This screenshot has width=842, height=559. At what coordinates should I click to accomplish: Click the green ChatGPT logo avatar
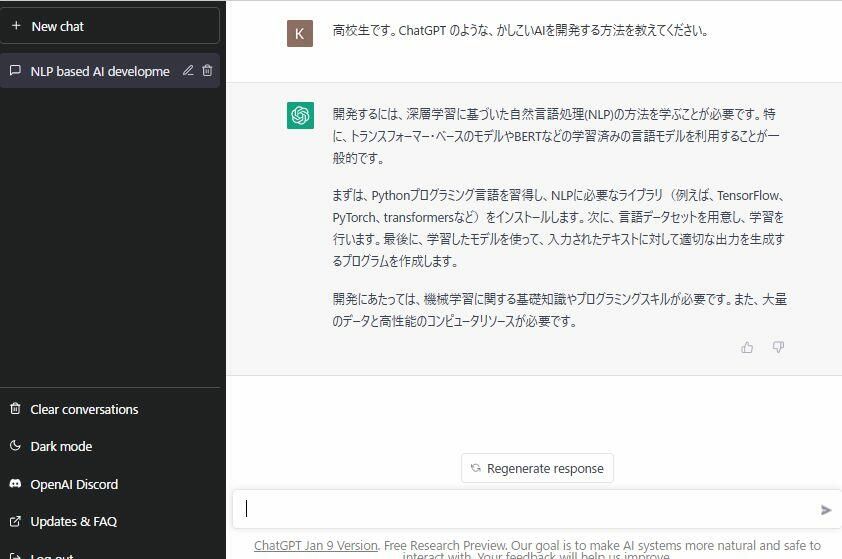pos(300,115)
